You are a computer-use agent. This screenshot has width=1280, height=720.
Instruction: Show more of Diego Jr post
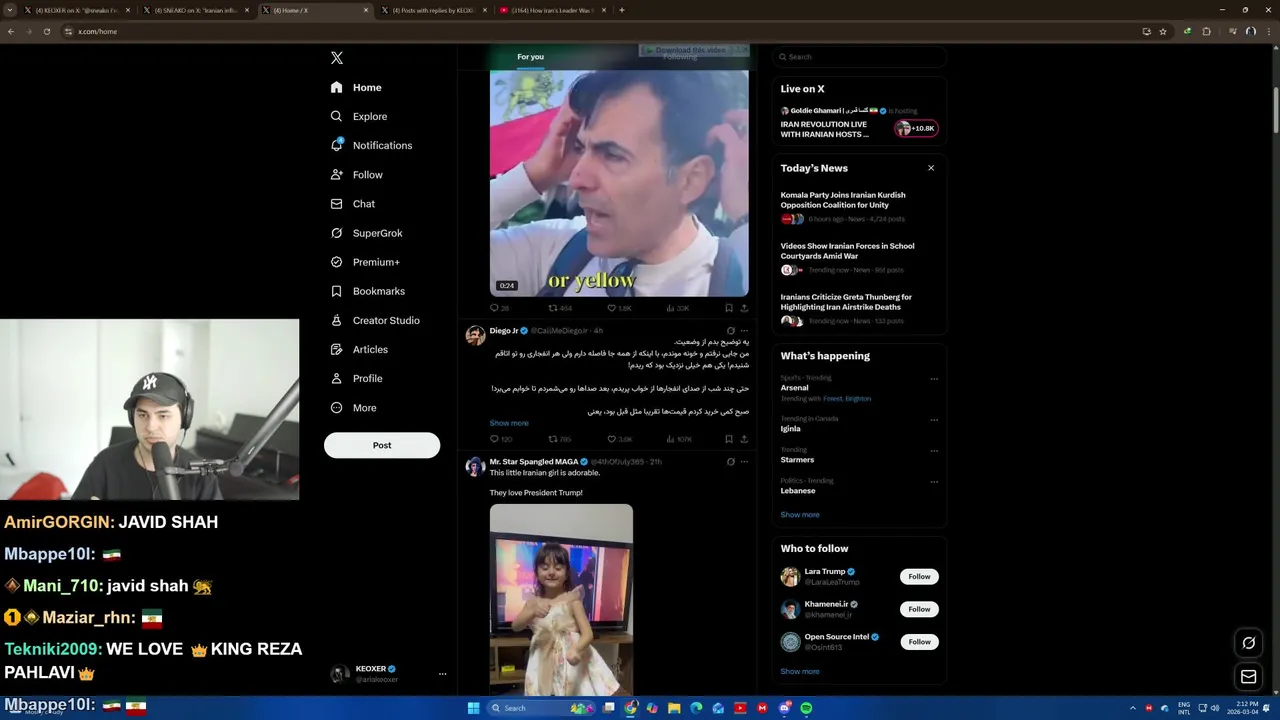(509, 423)
